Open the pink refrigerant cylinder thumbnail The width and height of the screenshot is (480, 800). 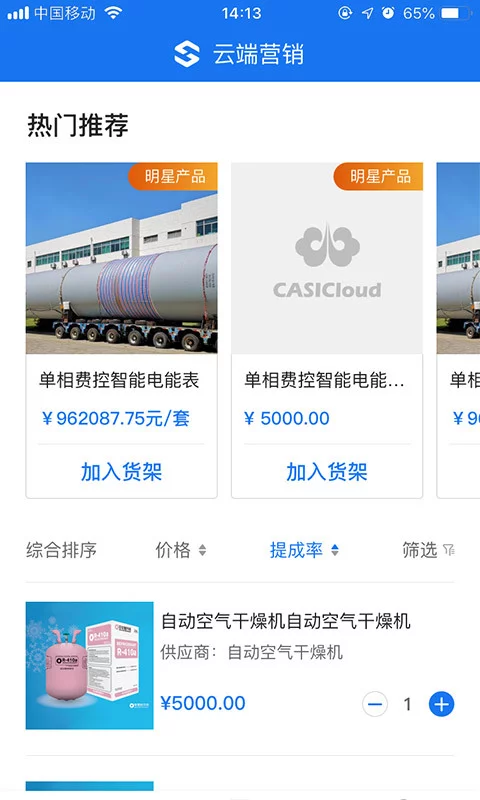pos(89,665)
